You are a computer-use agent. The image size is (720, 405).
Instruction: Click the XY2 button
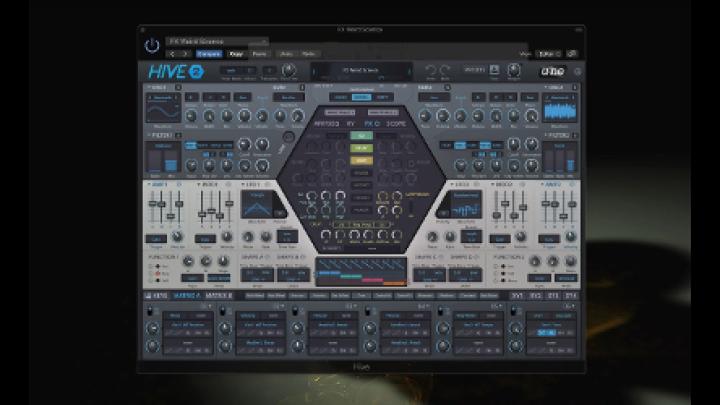tap(535, 295)
